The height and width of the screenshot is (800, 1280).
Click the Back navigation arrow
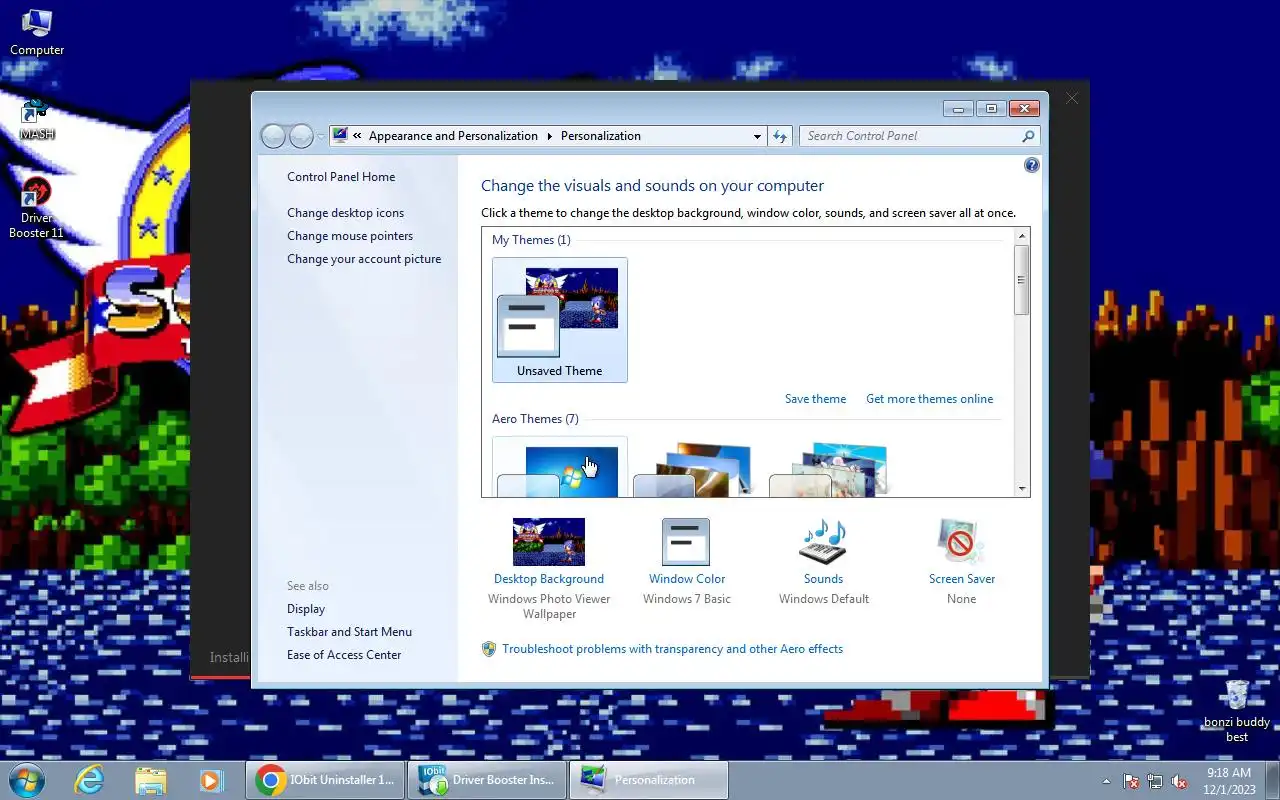[273, 136]
